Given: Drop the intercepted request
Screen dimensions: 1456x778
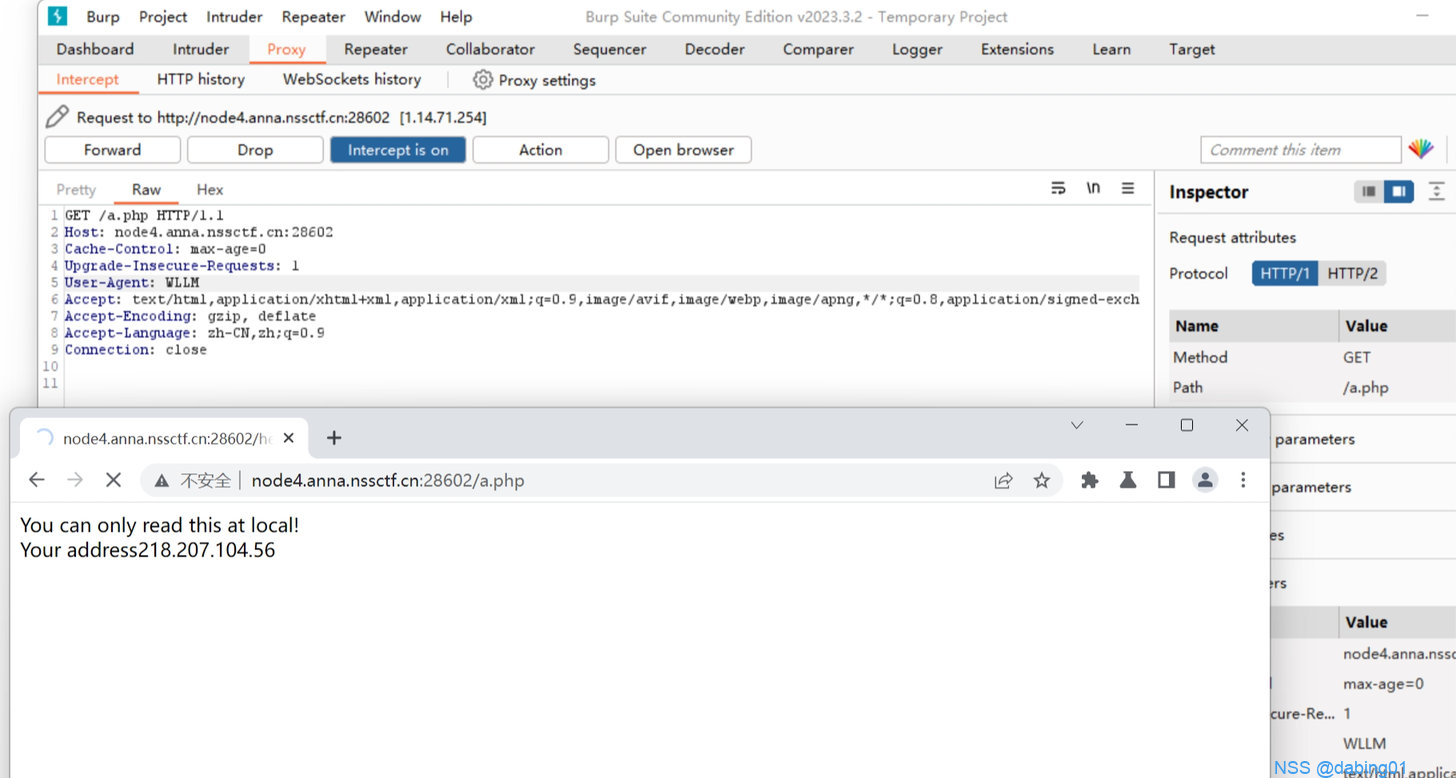Looking at the screenshot, I should [255, 150].
